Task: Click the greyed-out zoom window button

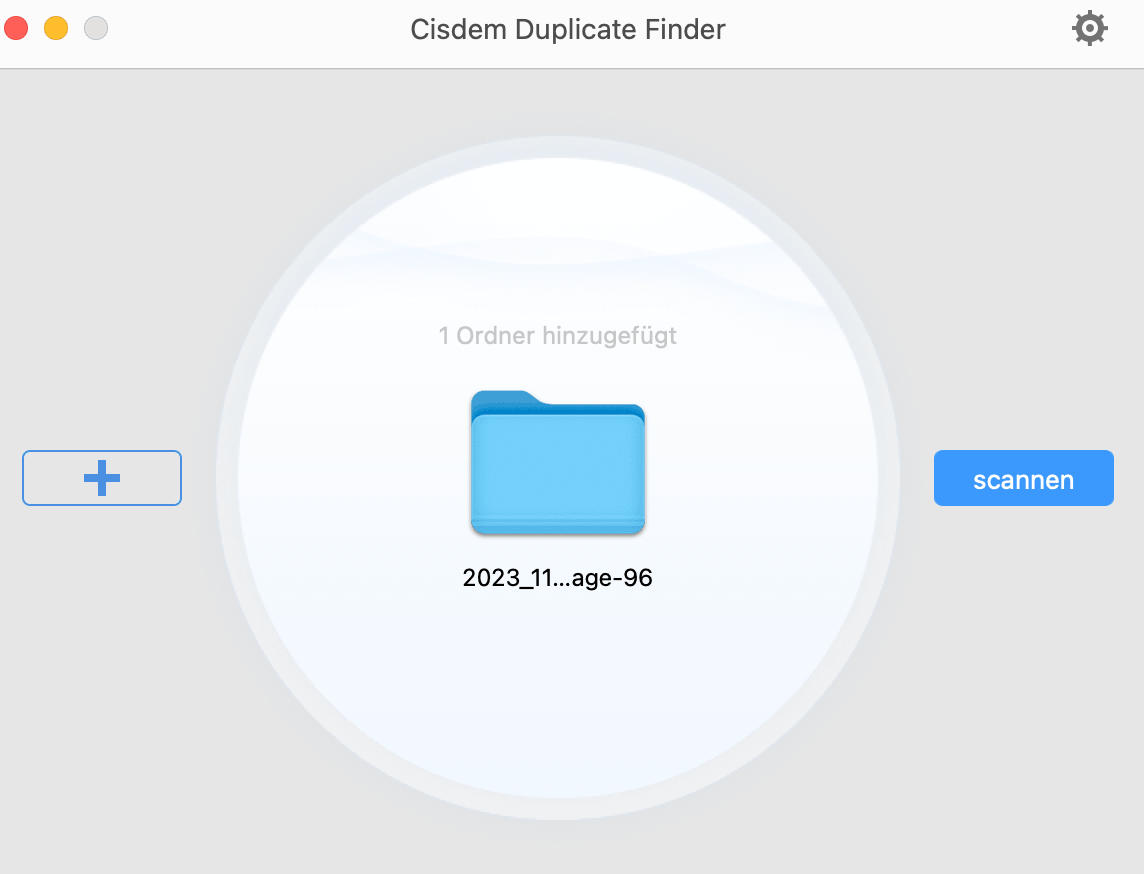Action: coord(96,28)
